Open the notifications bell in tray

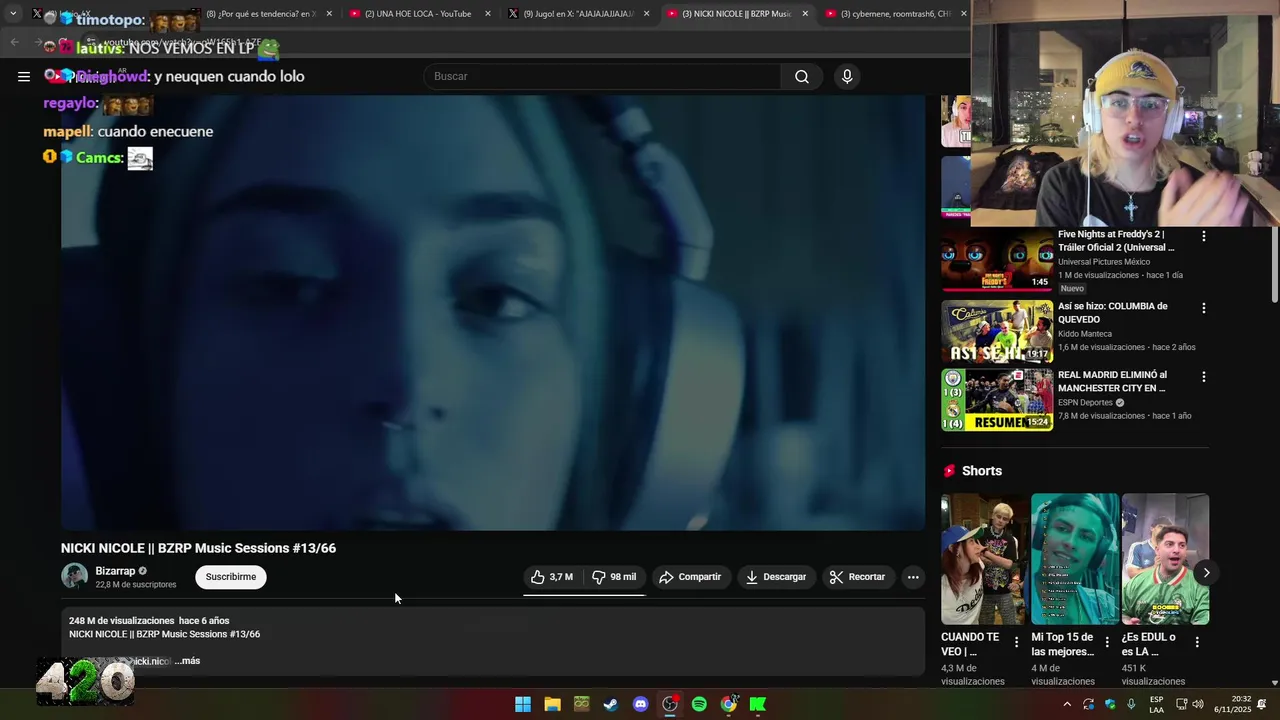(x=1262, y=705)
